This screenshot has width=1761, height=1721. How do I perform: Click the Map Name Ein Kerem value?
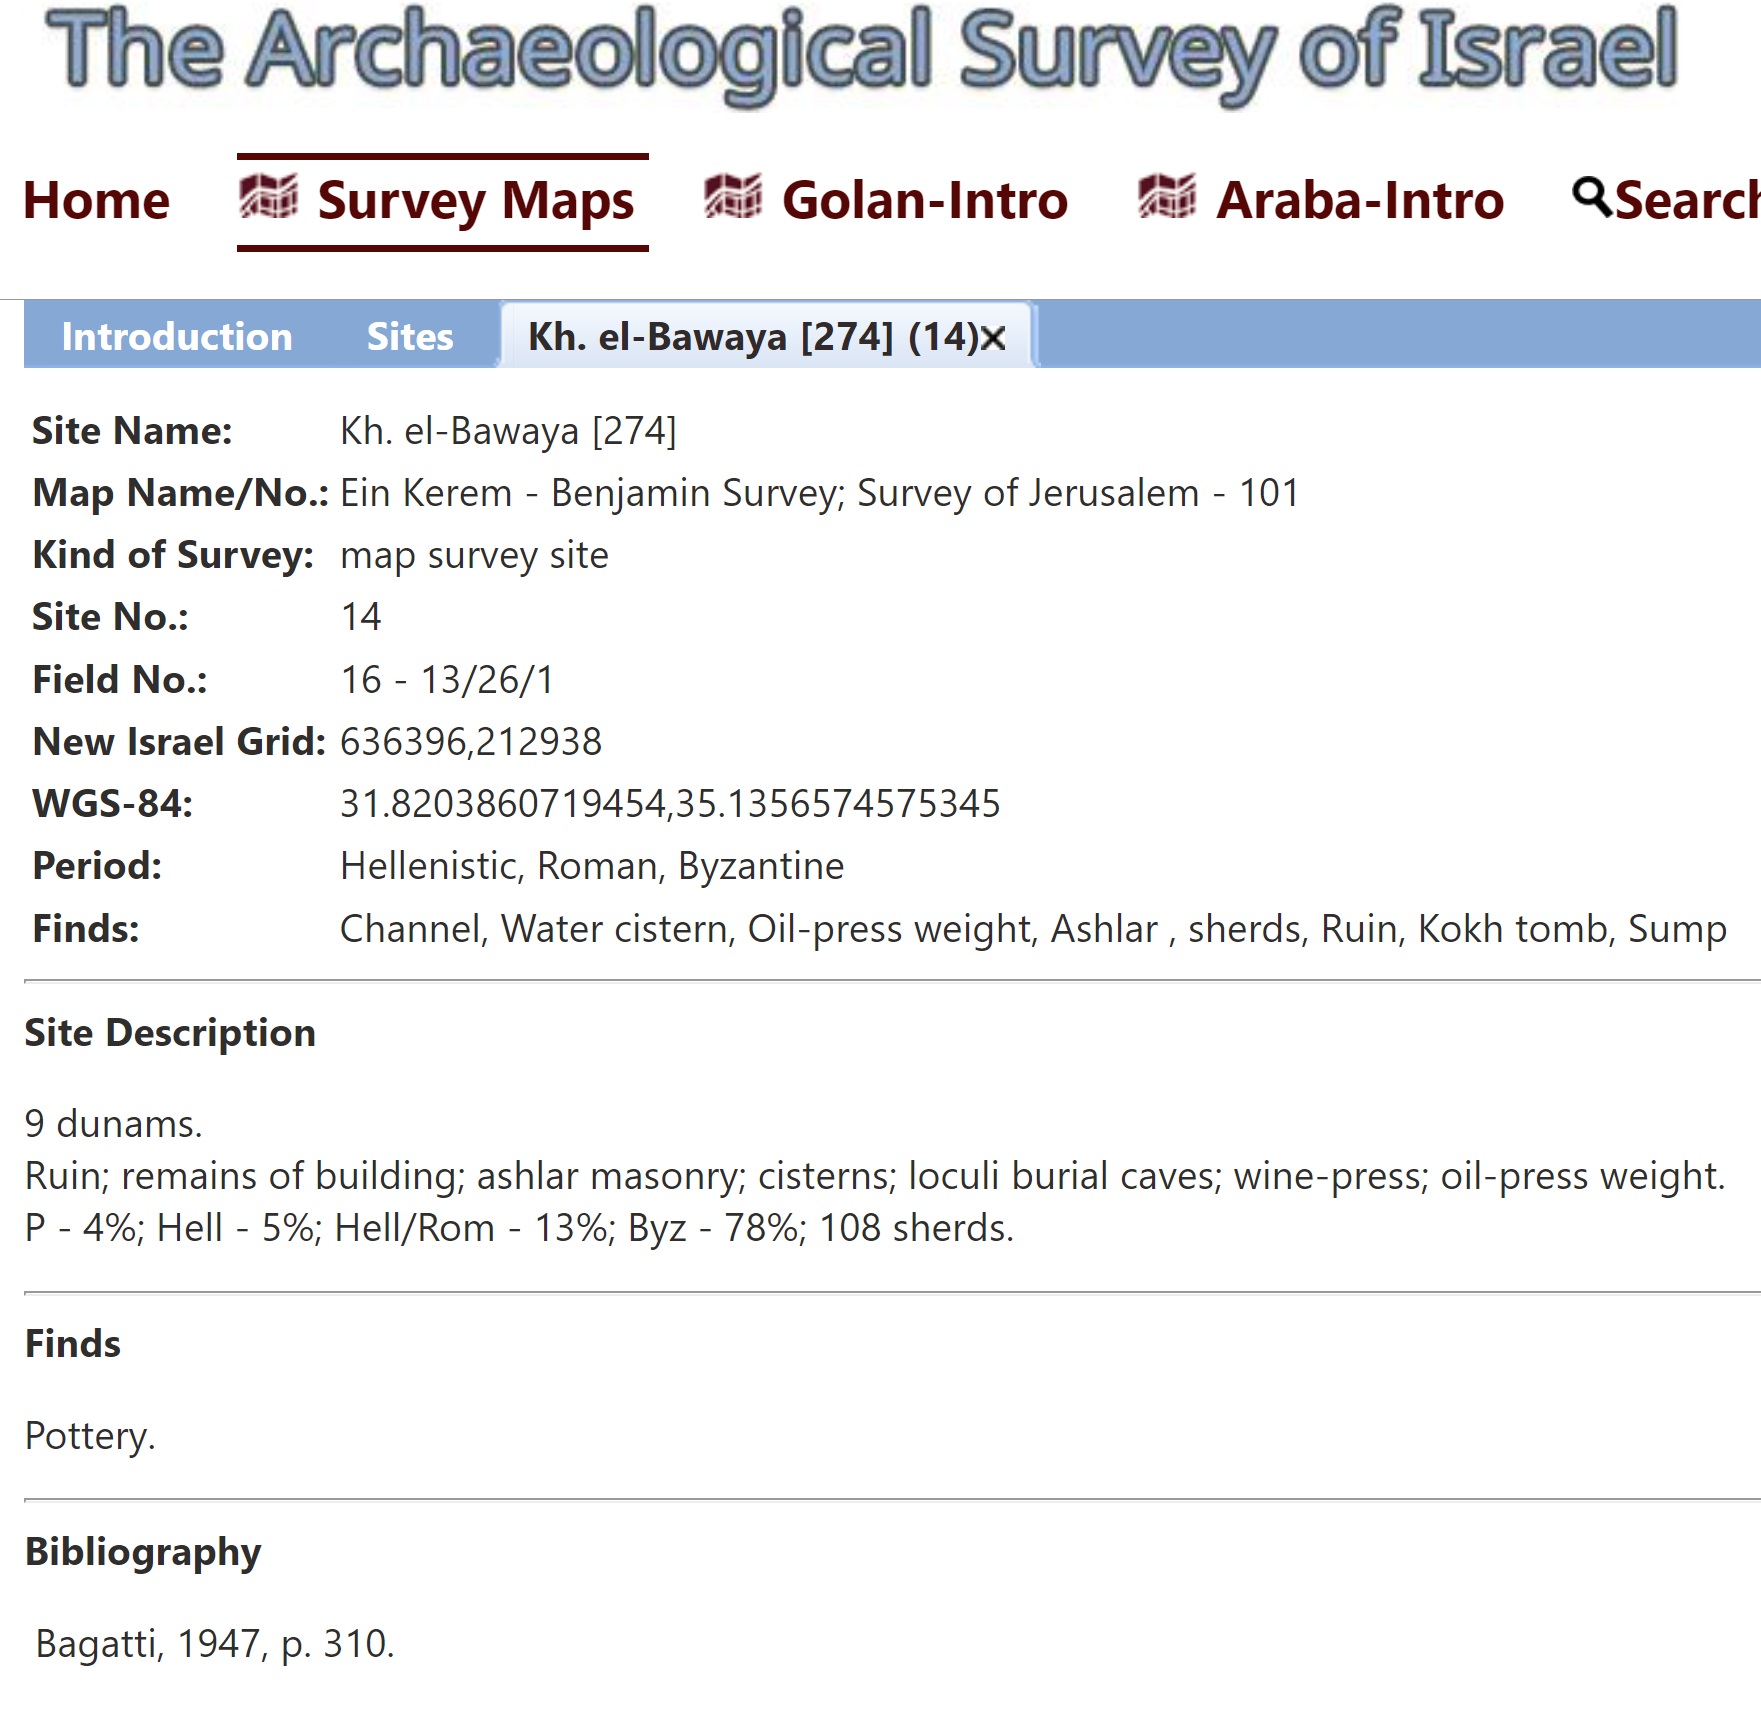point(819,493)
